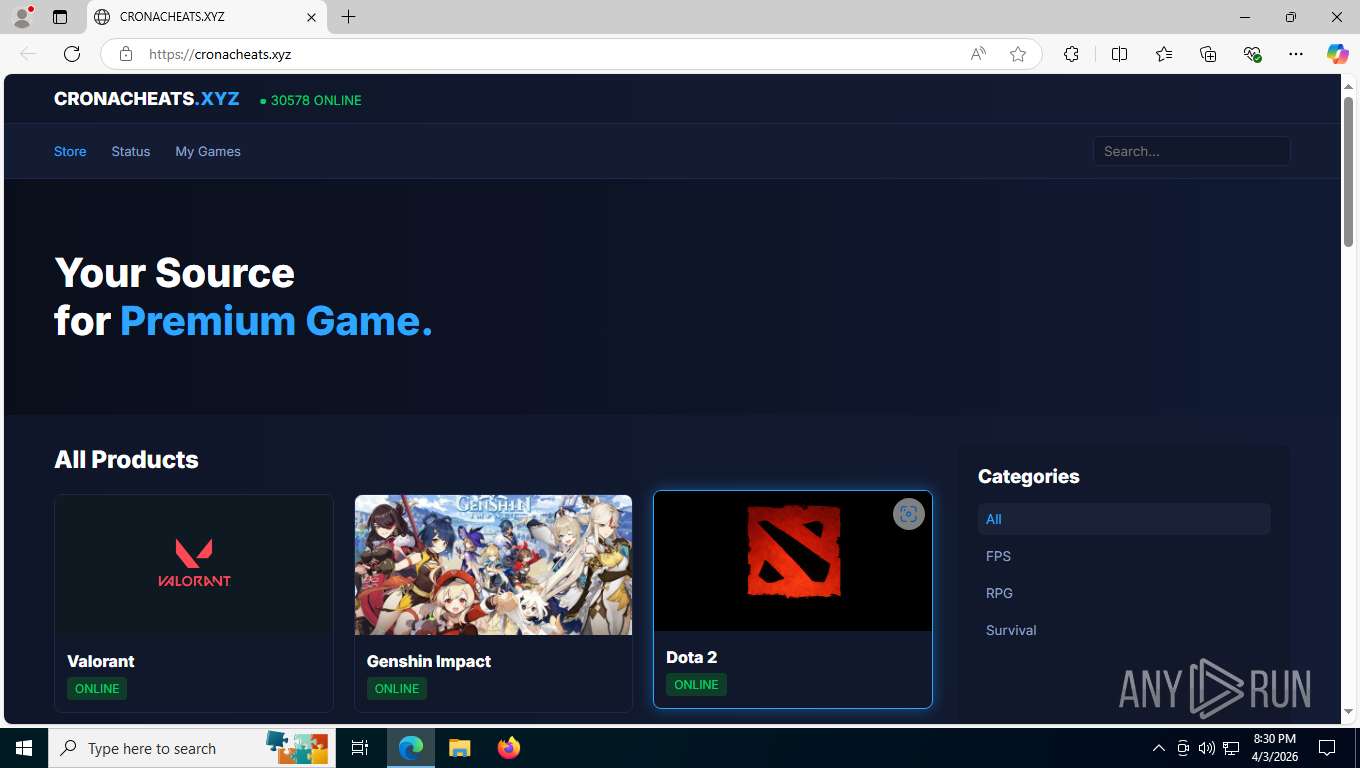
Task: Open Windows Start menu
Action: [x=24, y=748]
